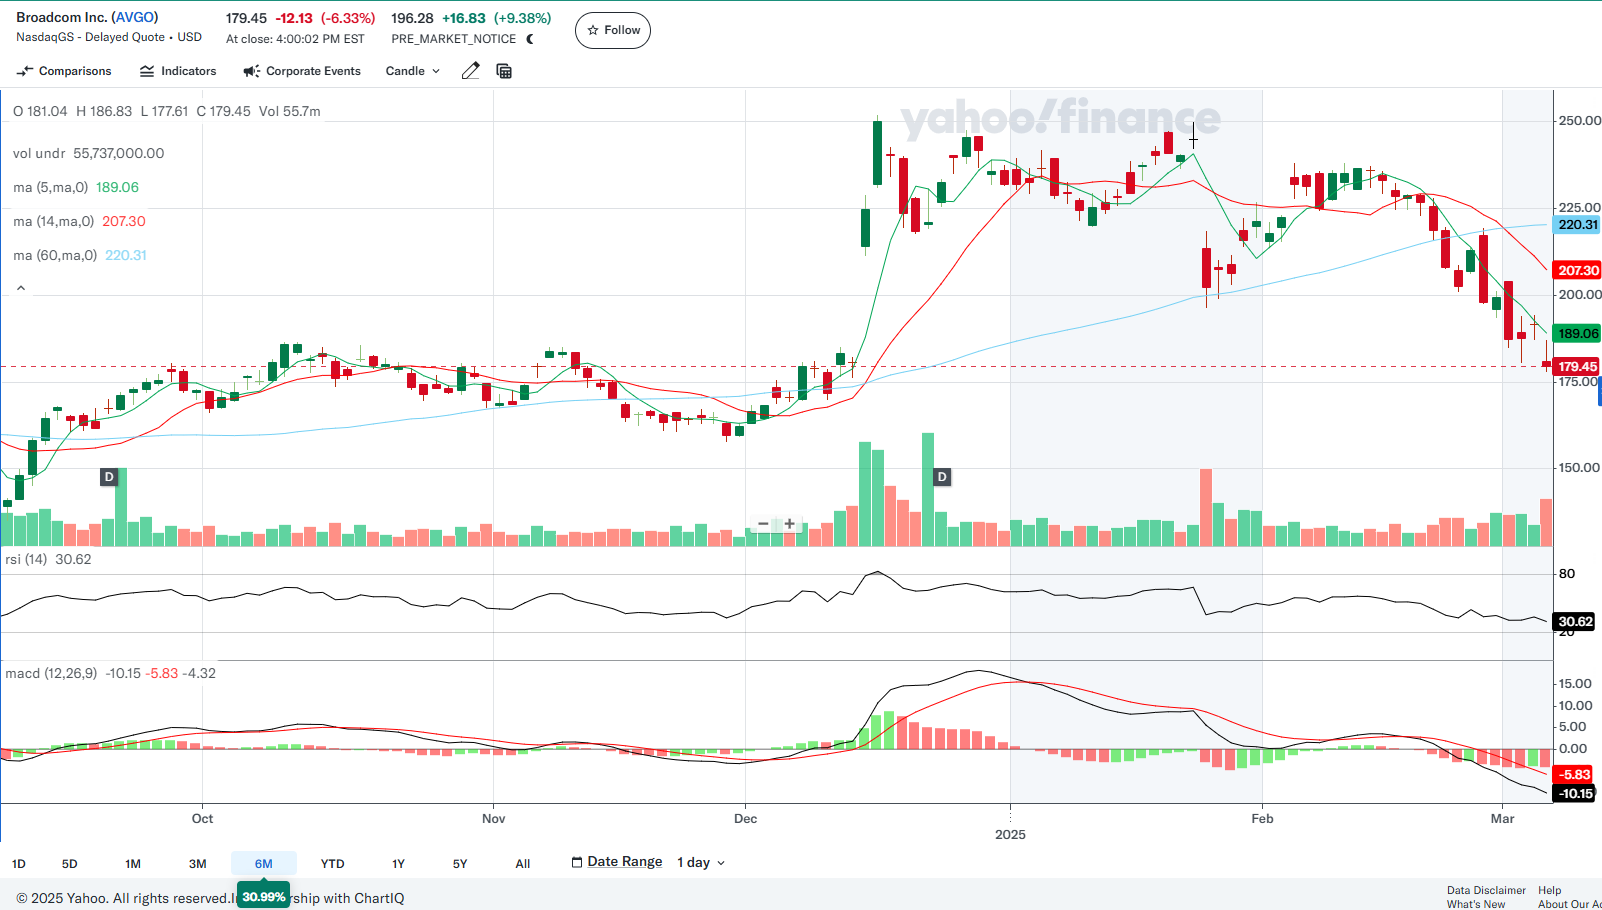The width and height of the screenshot is (1602, 910).
Task: Select the YTD time range
Action: tap(333, 864)
